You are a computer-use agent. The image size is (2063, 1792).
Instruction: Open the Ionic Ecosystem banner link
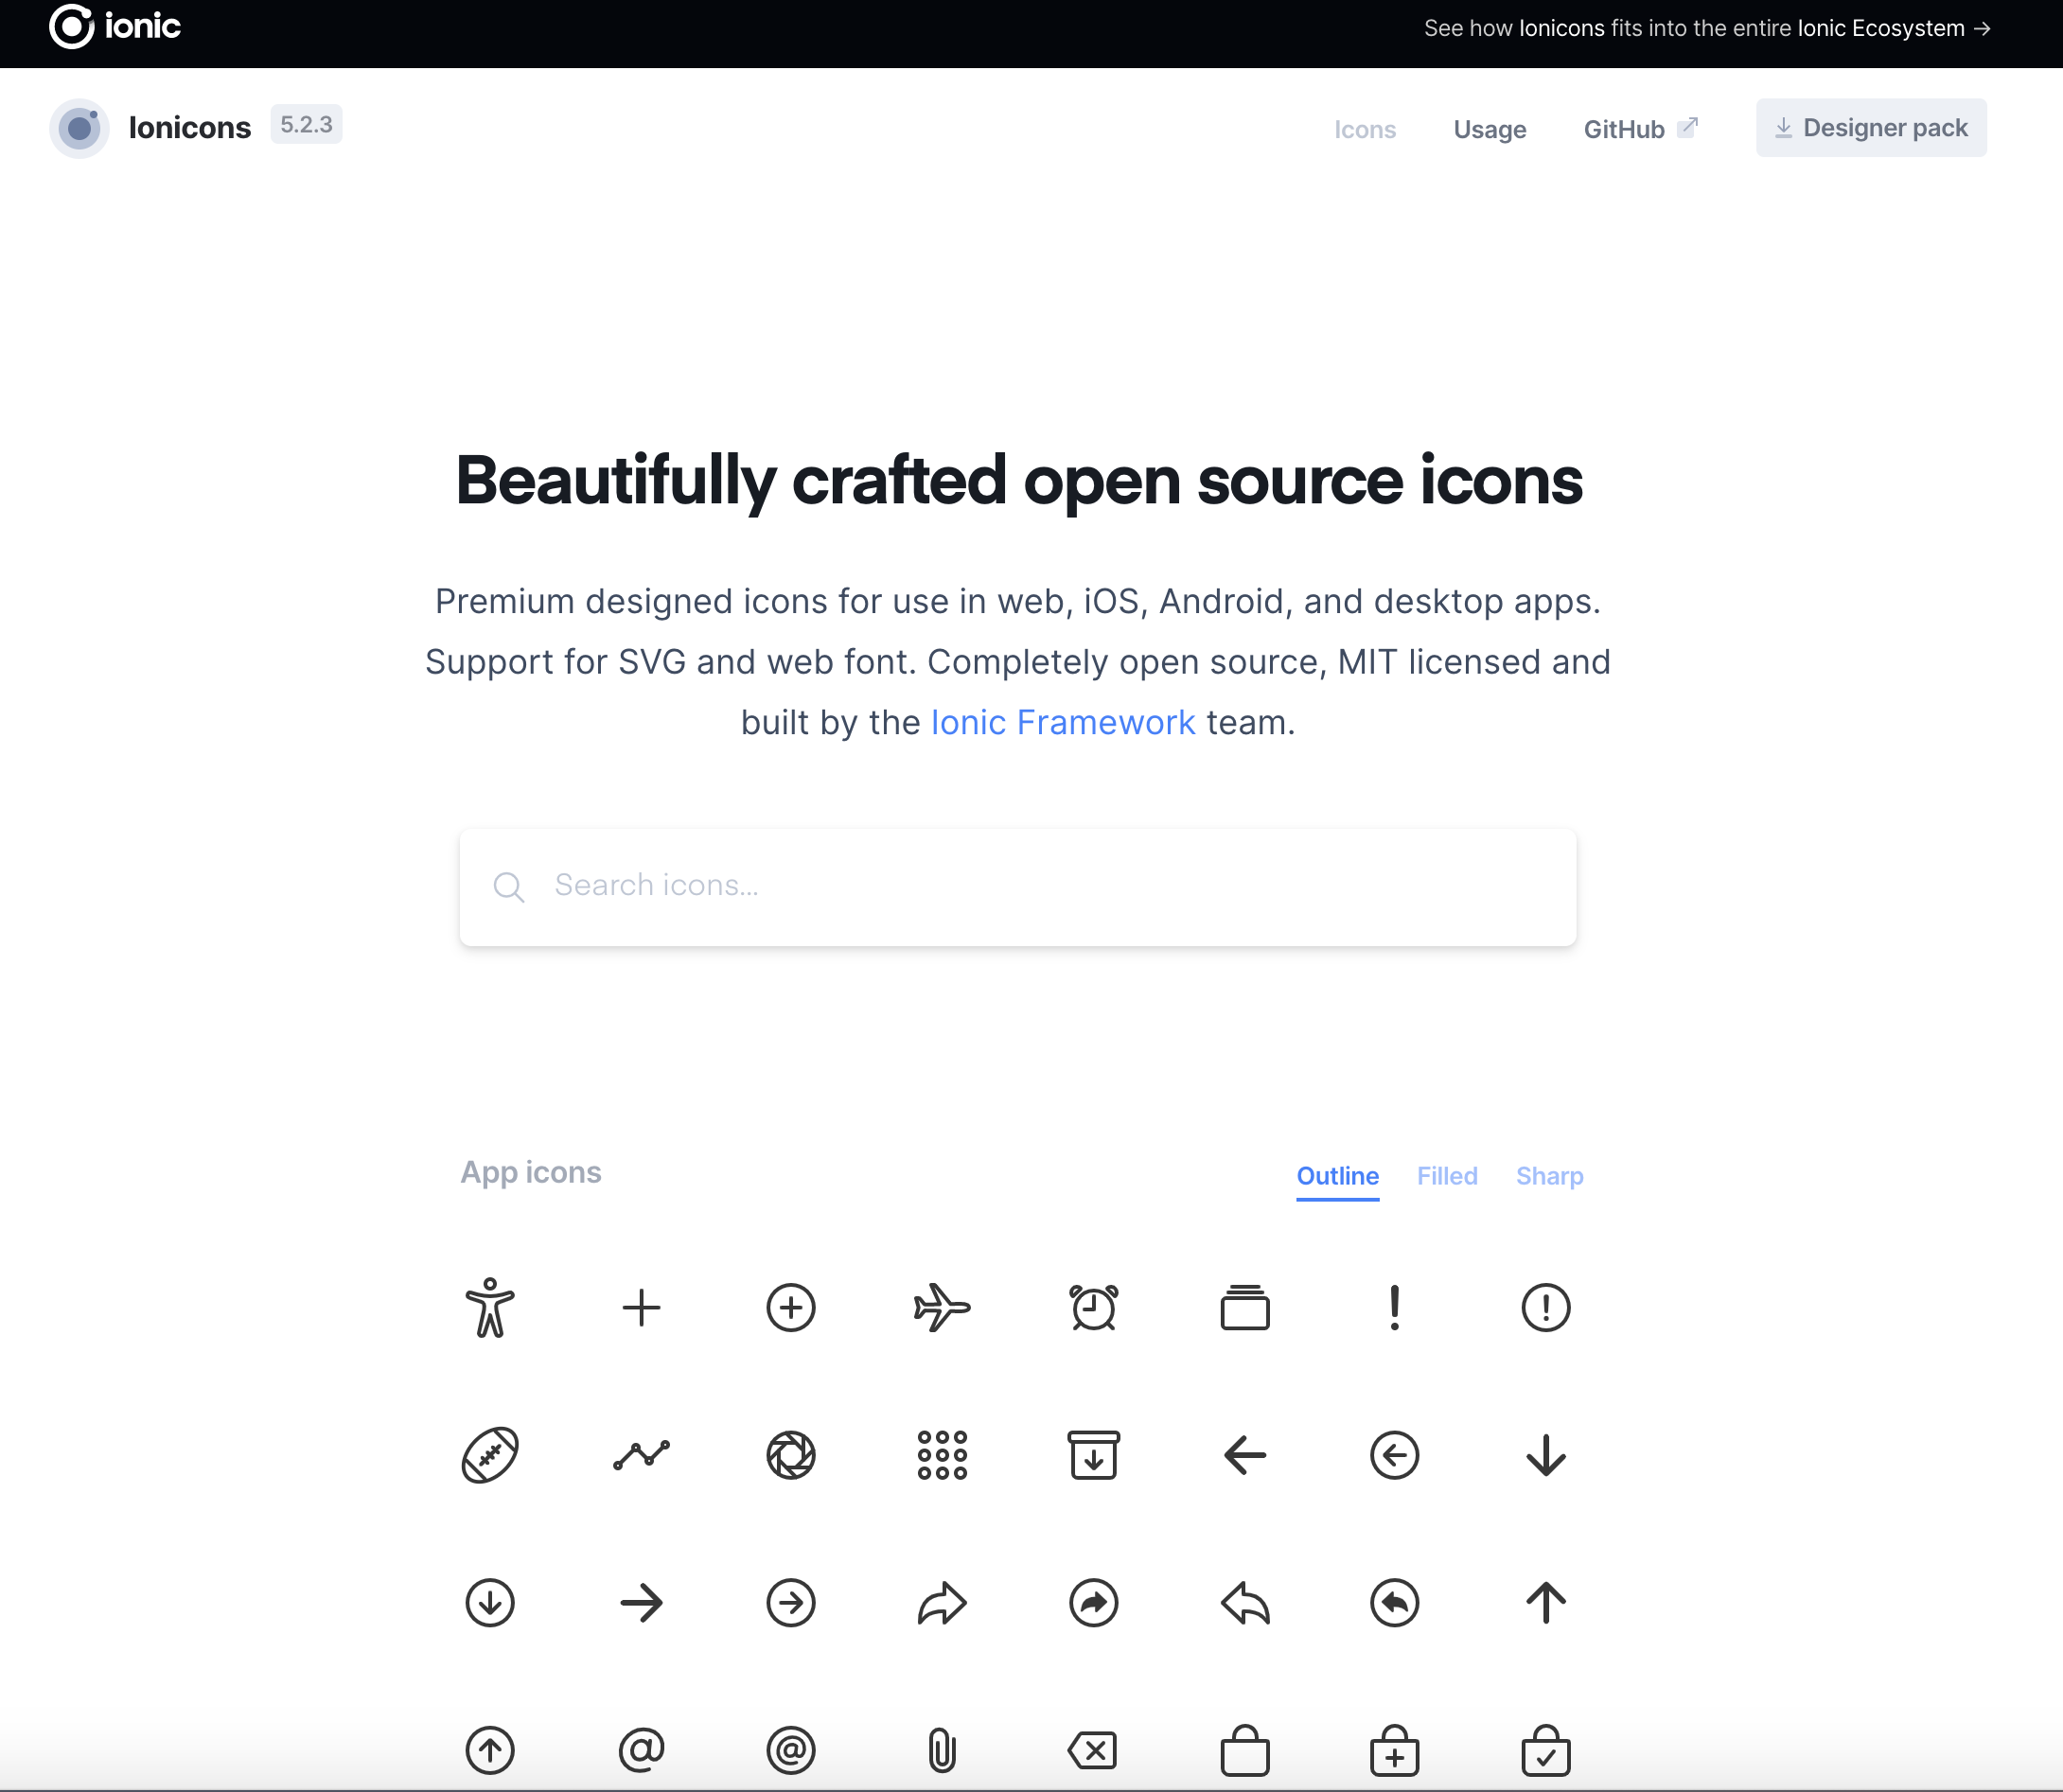click(x=1706, y=28)
